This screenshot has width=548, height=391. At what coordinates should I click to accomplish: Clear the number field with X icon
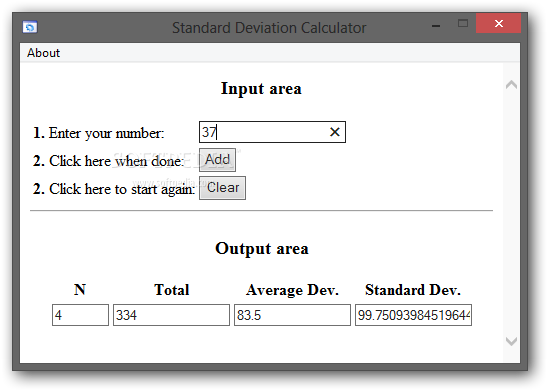(334, 132)
